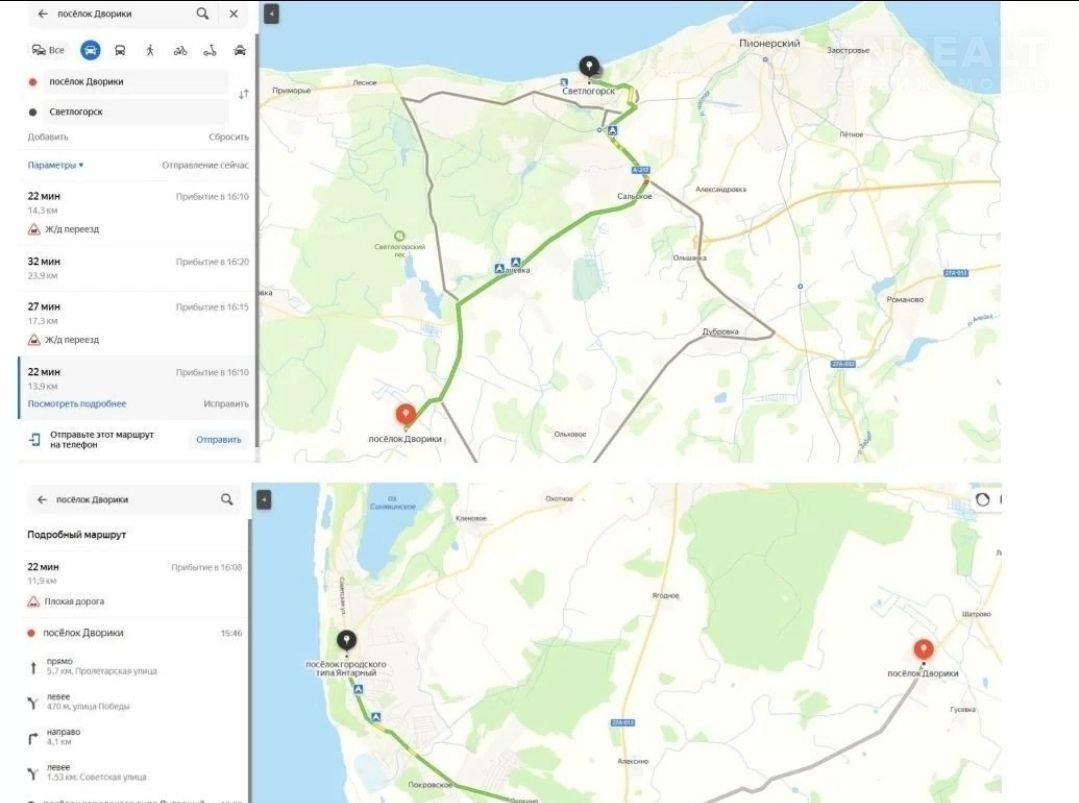Collapse the bottom detailed route panel

coord(264,499)
